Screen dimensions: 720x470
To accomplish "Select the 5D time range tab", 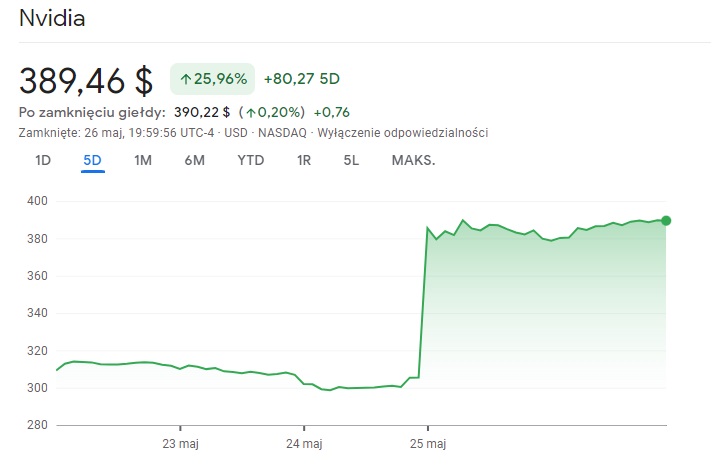I will tap(93, 160).
